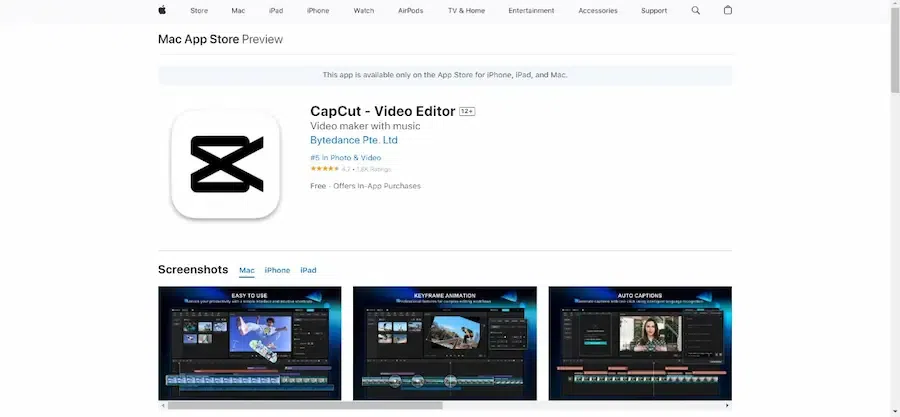Click the 12+ age rating badge
This screenshot has height=417, width=900.
click(x=467, y=111)
